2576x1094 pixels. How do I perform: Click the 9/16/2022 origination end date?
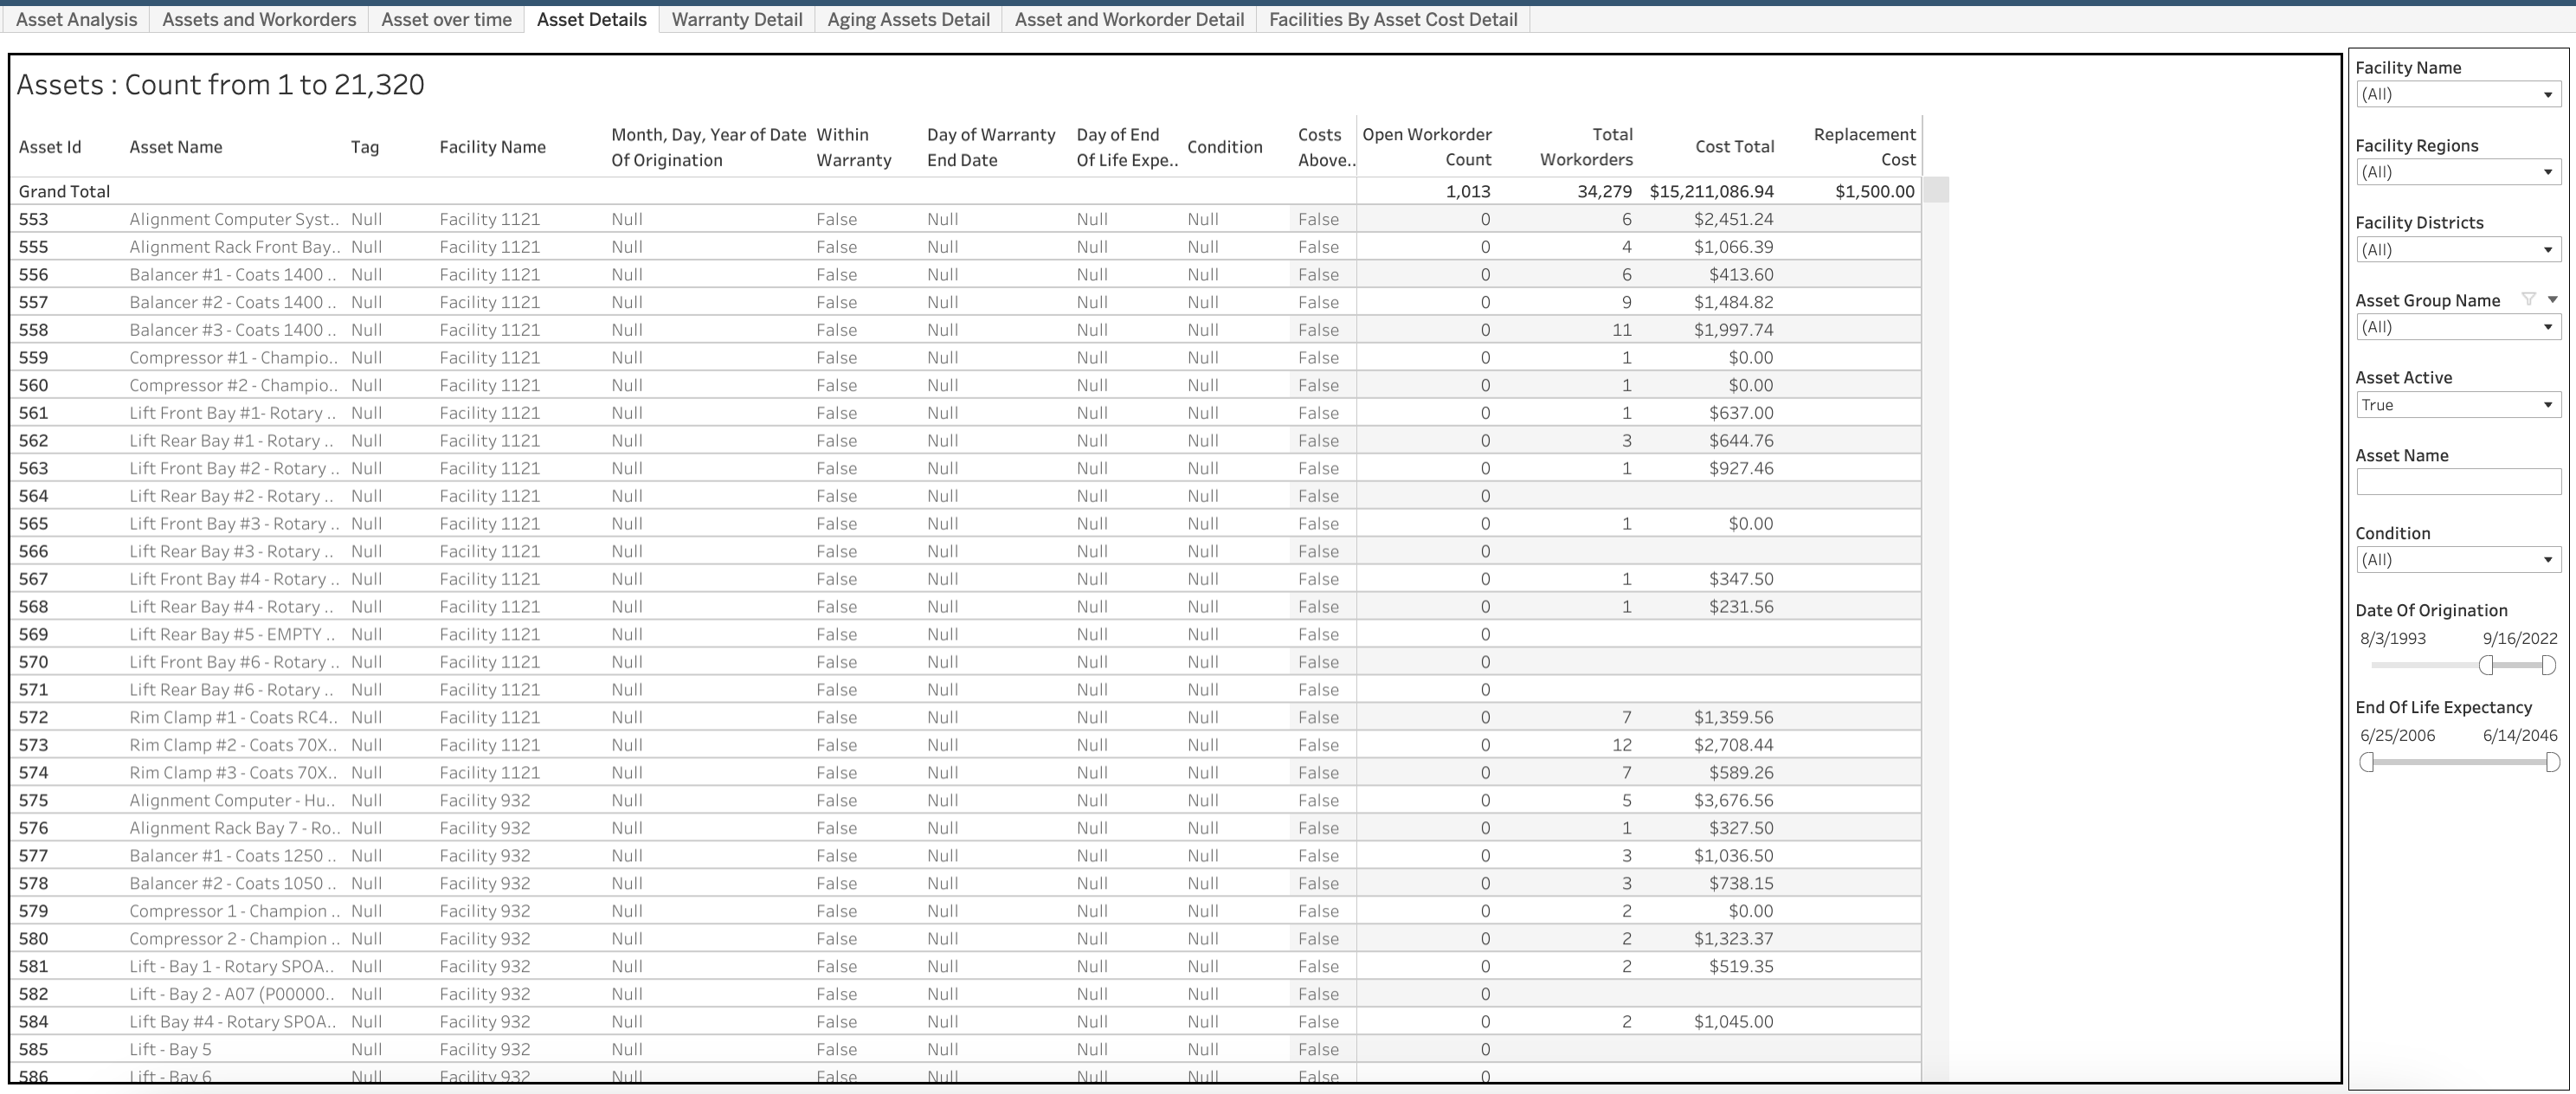pyautogui.click(x=2519, y=638)
